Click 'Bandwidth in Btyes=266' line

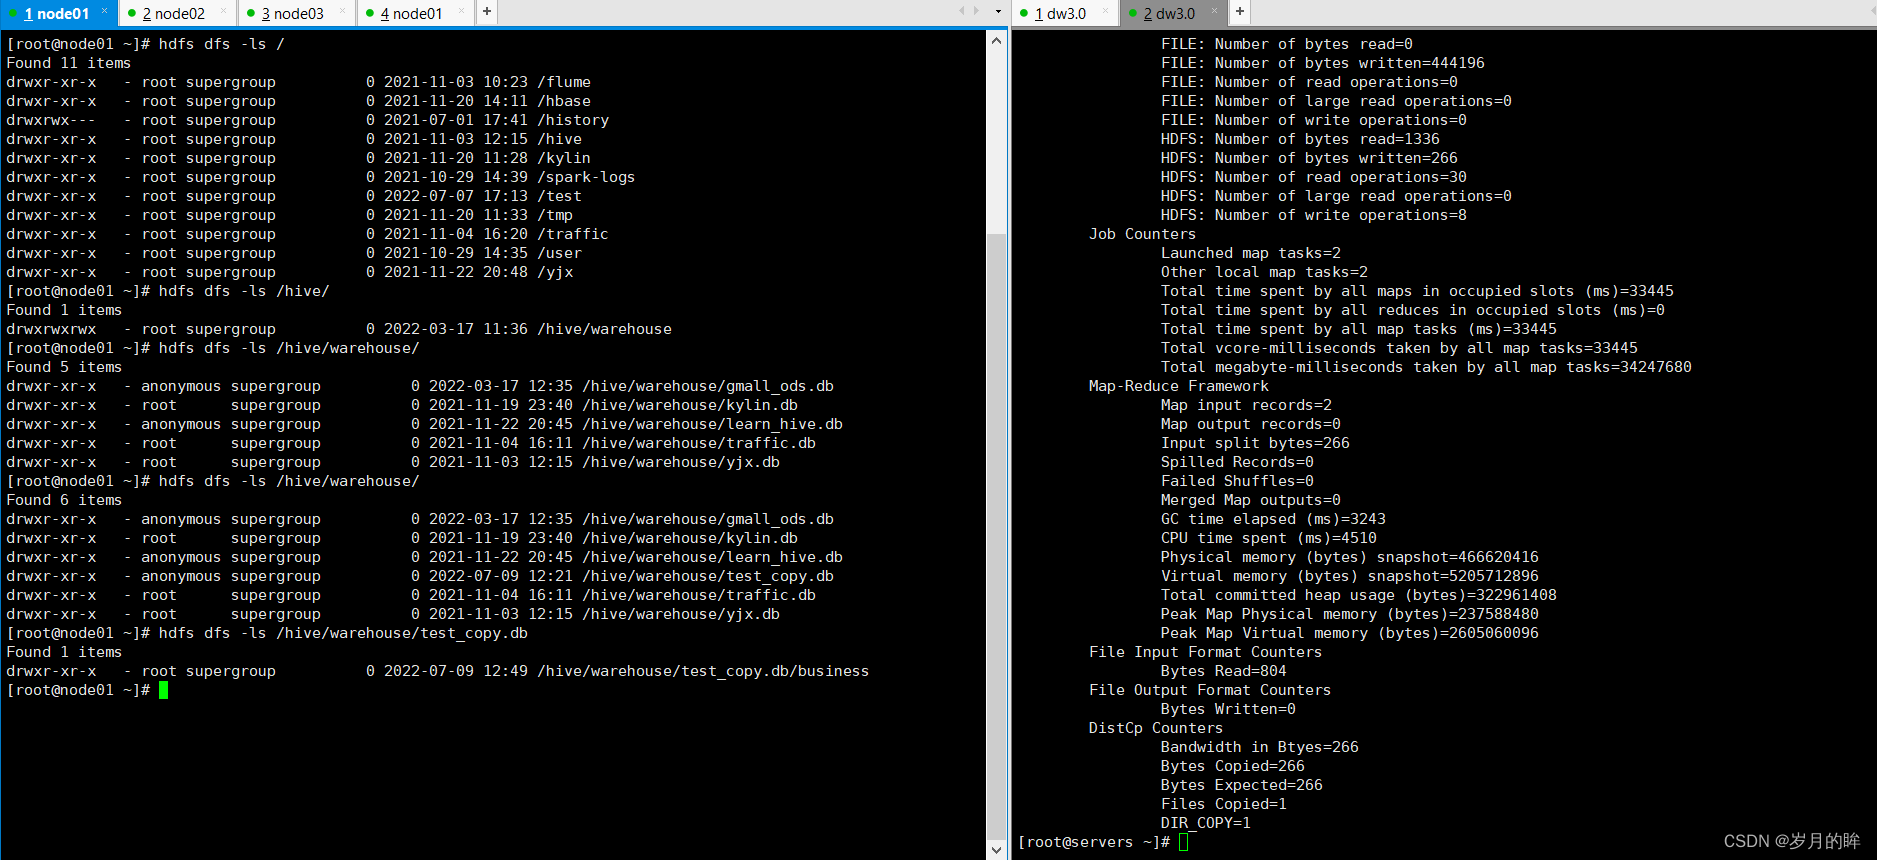(x=1259, y=747)
